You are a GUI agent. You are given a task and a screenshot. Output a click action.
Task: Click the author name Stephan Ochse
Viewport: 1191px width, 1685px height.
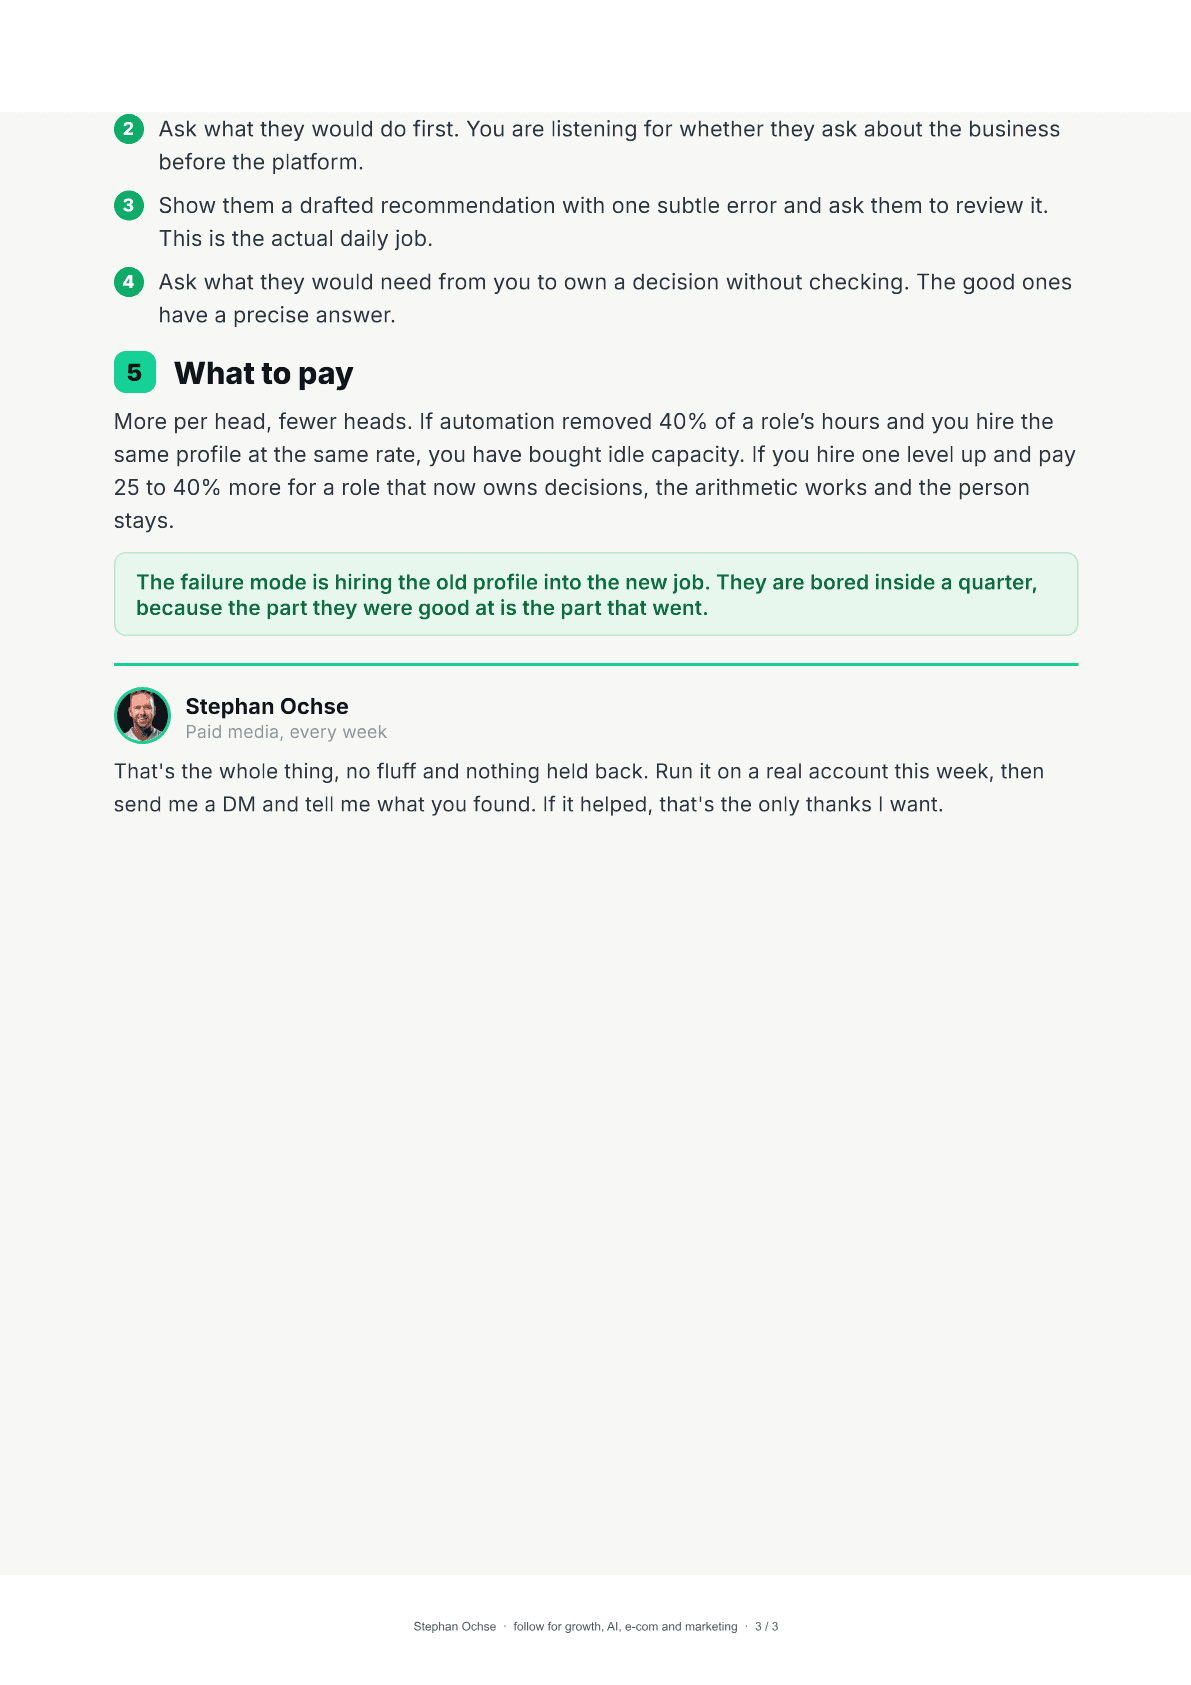click(x=267, y=706)
